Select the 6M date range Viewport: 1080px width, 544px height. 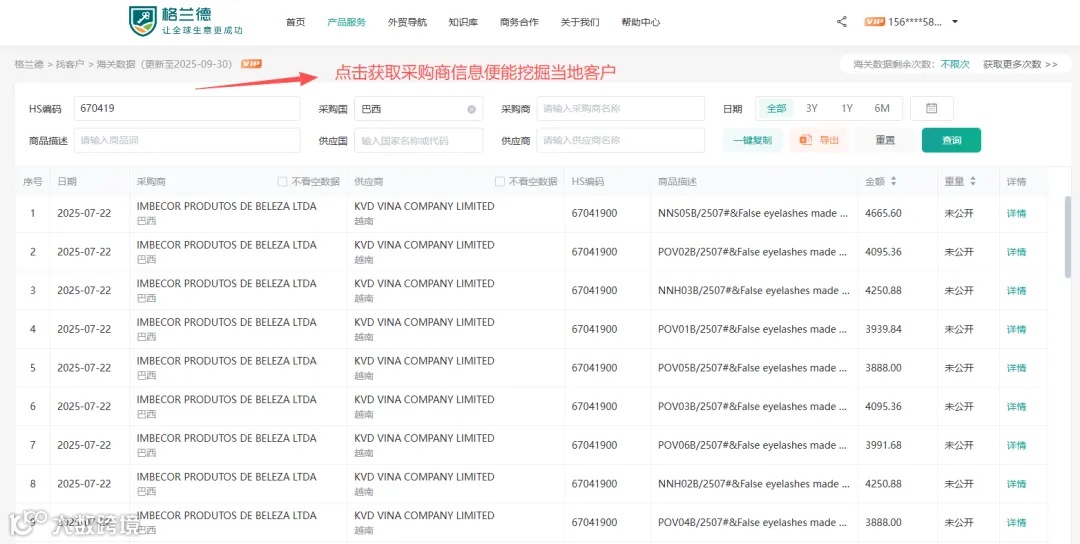[882, 109]
